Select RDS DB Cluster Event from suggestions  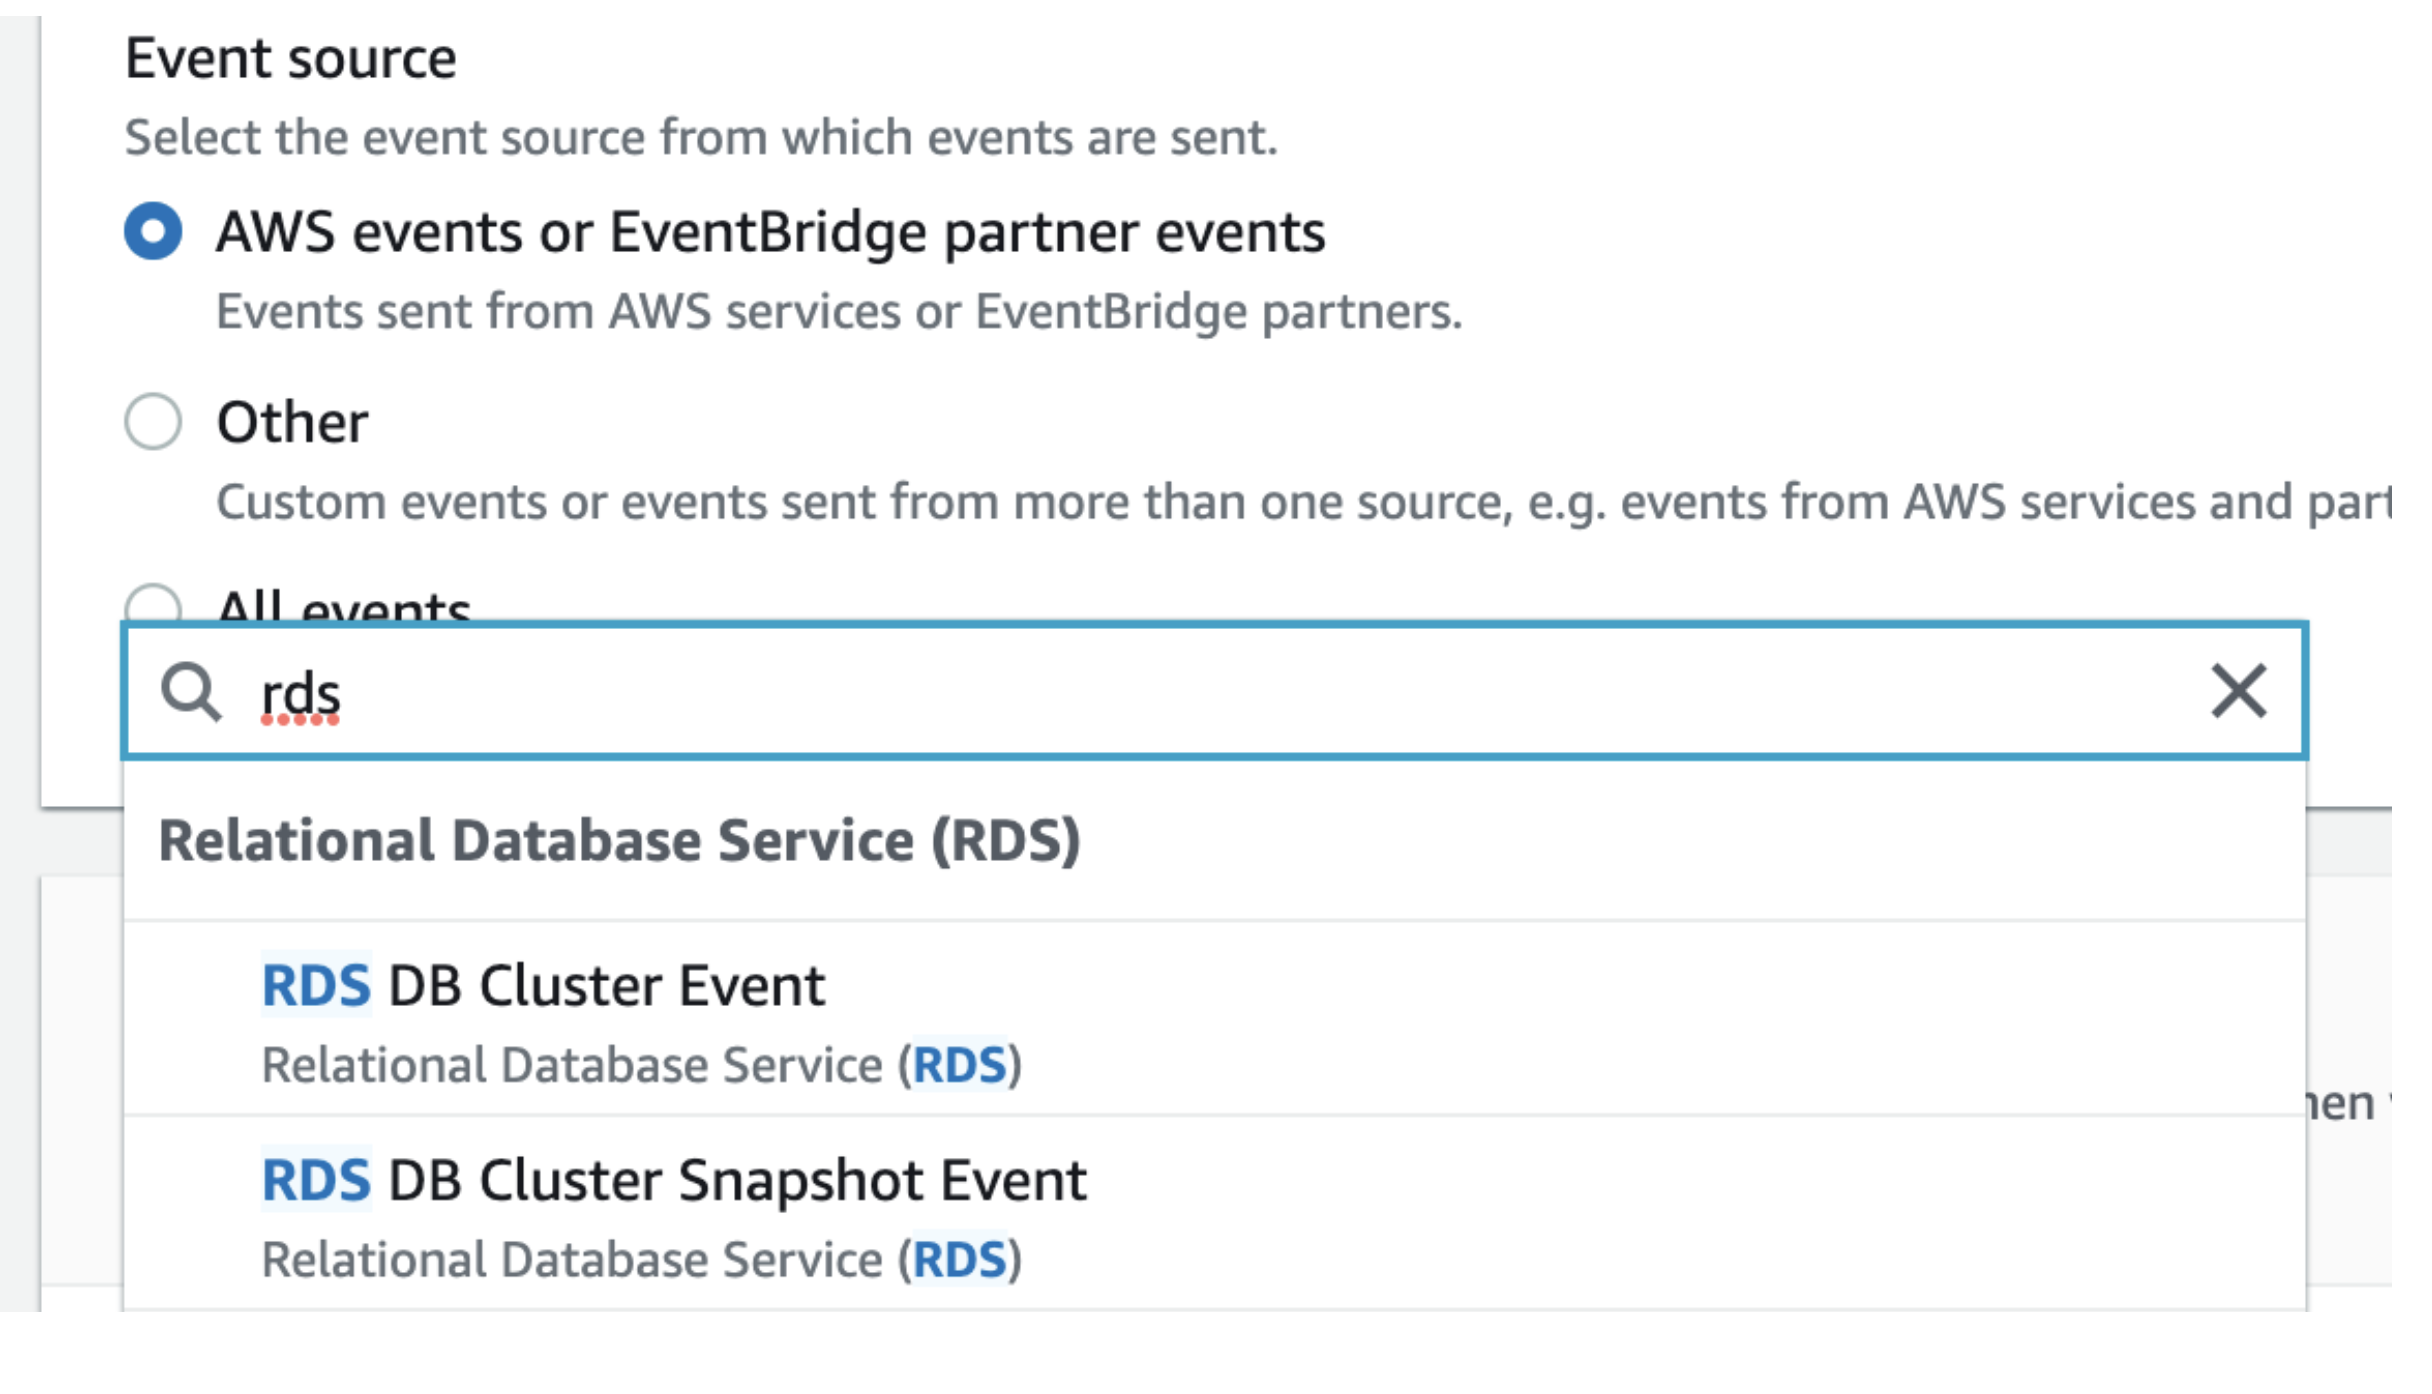(544, 986)
